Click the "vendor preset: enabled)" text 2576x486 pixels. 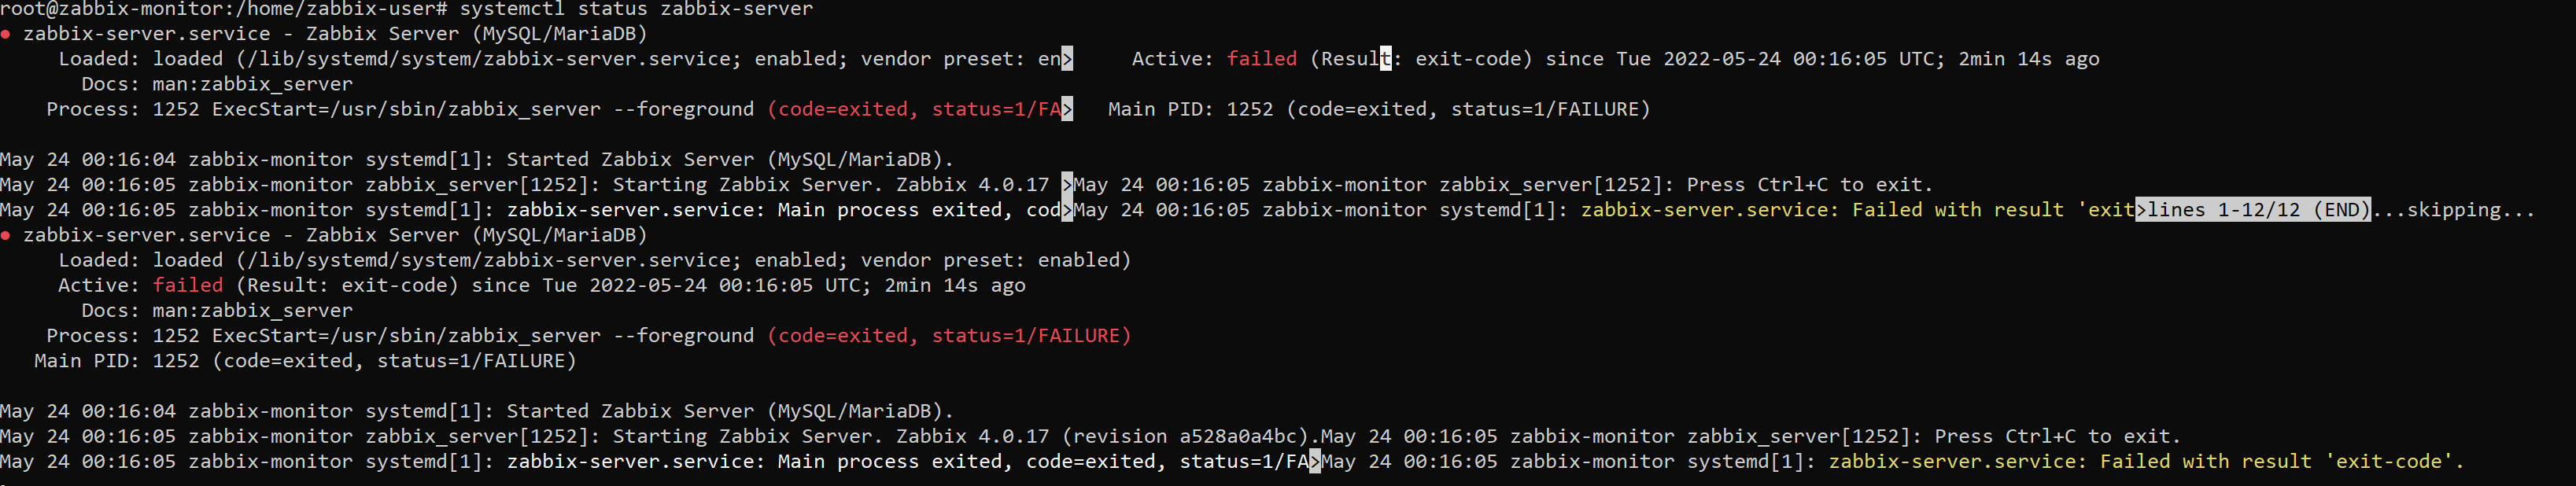point(995,260)
